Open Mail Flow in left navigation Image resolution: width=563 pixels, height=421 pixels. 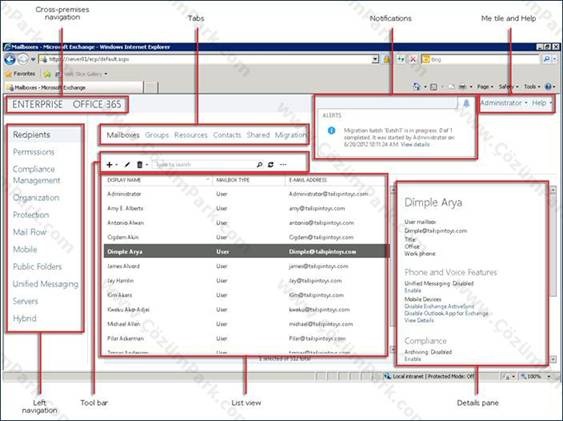click(29, 232)
